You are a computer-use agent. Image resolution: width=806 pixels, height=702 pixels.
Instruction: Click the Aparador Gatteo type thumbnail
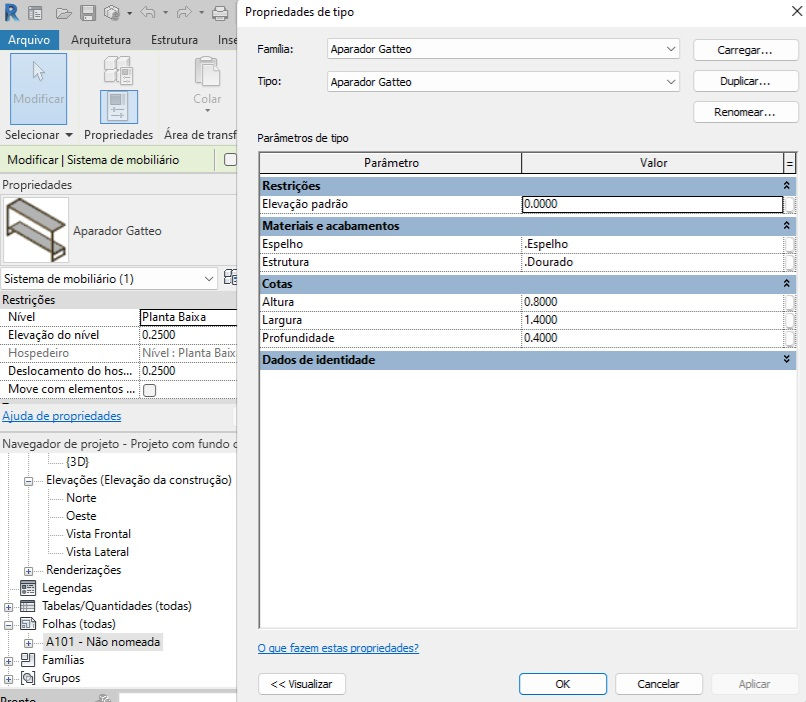pos(35,230)
